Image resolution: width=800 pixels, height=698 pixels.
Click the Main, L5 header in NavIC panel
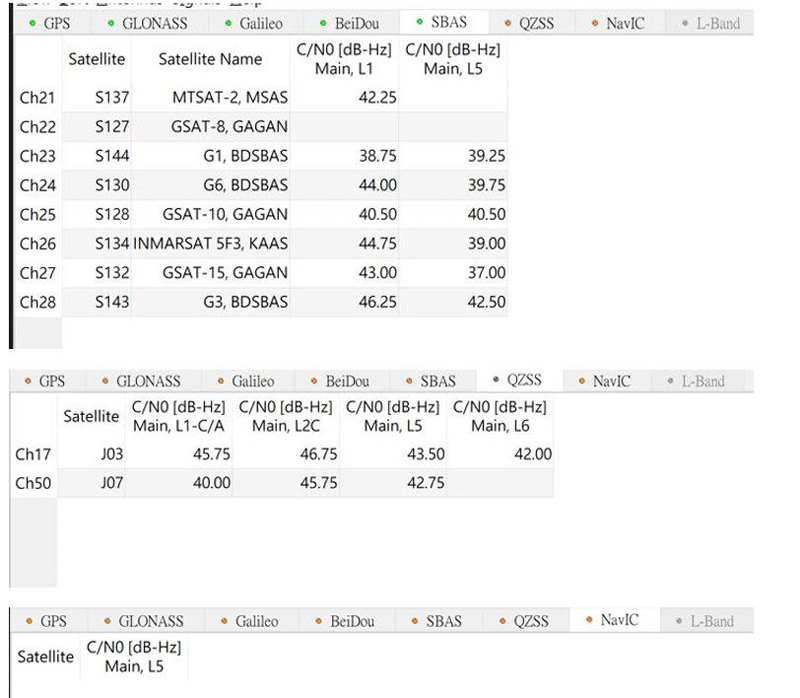click(134, 657)
